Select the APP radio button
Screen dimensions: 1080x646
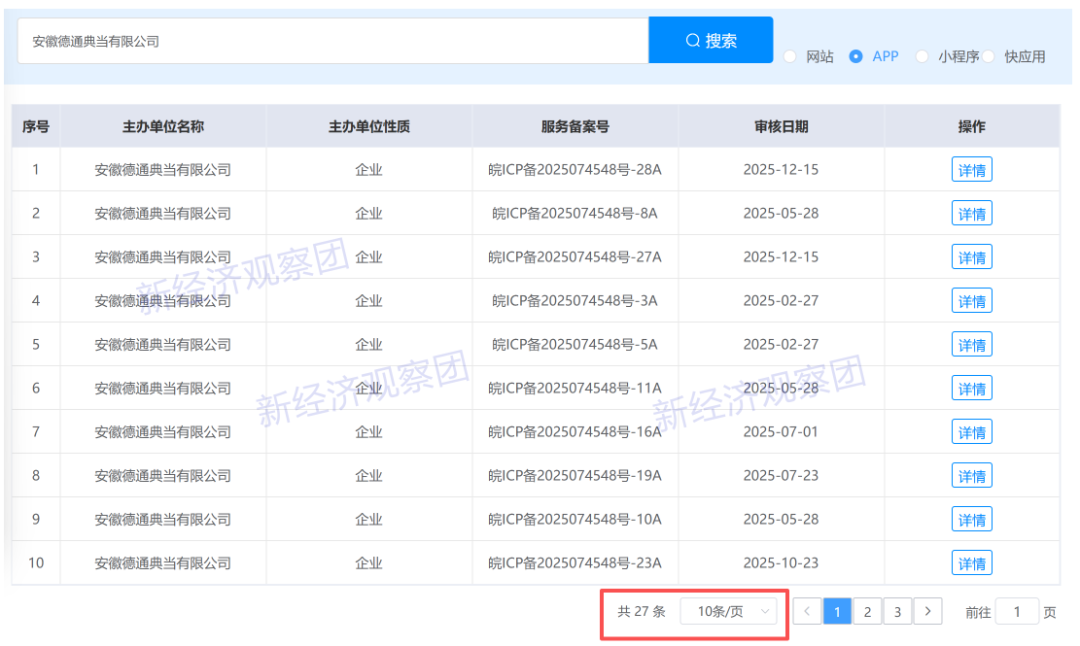856,57
